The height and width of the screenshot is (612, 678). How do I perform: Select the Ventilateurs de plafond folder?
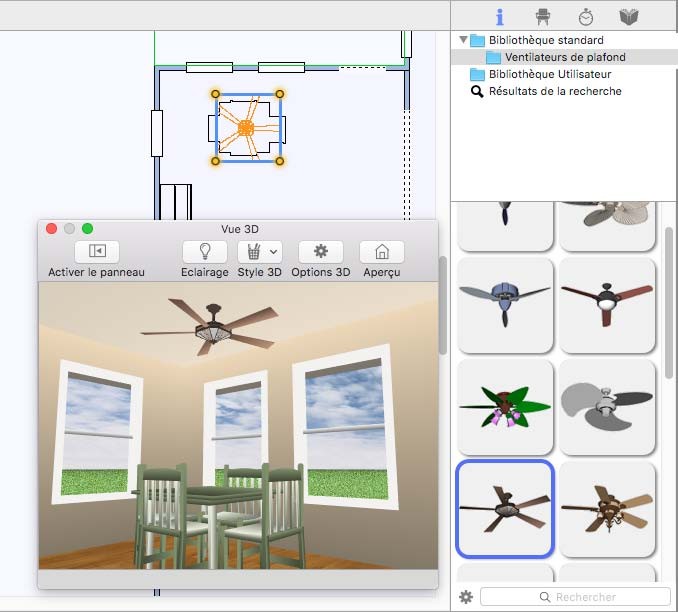(x=564, y=57)
